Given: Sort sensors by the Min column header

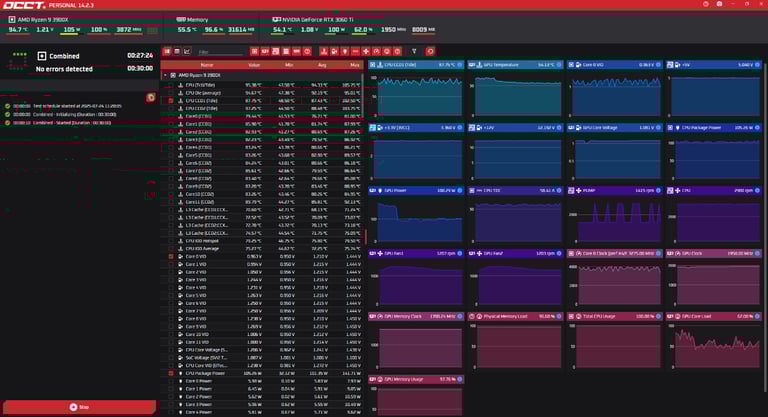Looking at the screenshot, I should point(289,65).
